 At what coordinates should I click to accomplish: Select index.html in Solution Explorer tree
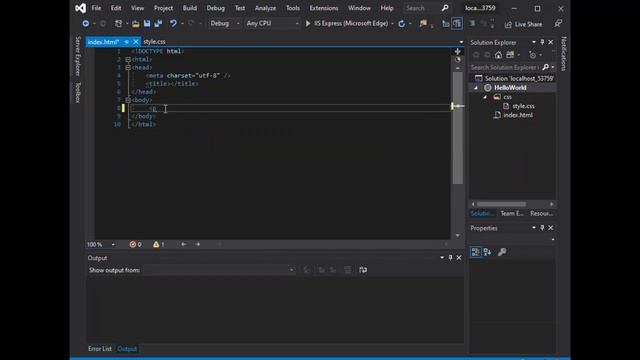[x=518, y=115]
